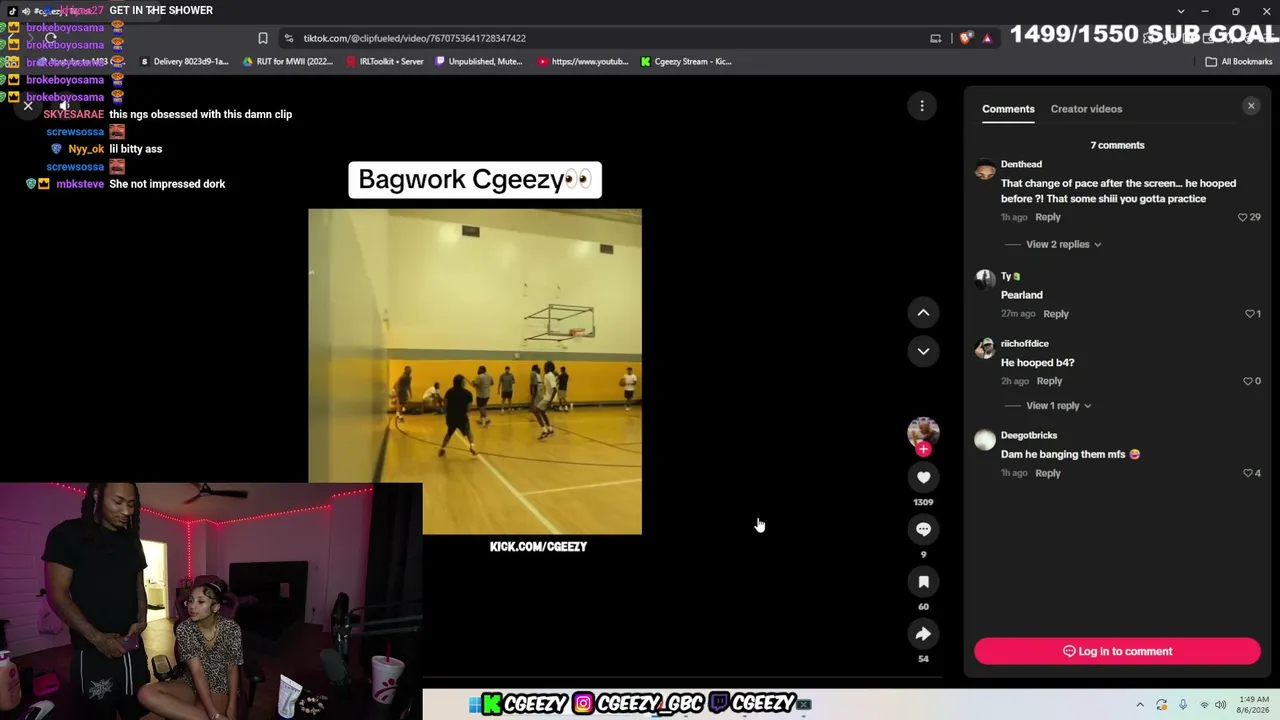Viewport: 1280px width, 720px height.
Task: Expand View 2 replies under Denthead's comment
Action: (1063, 244)
